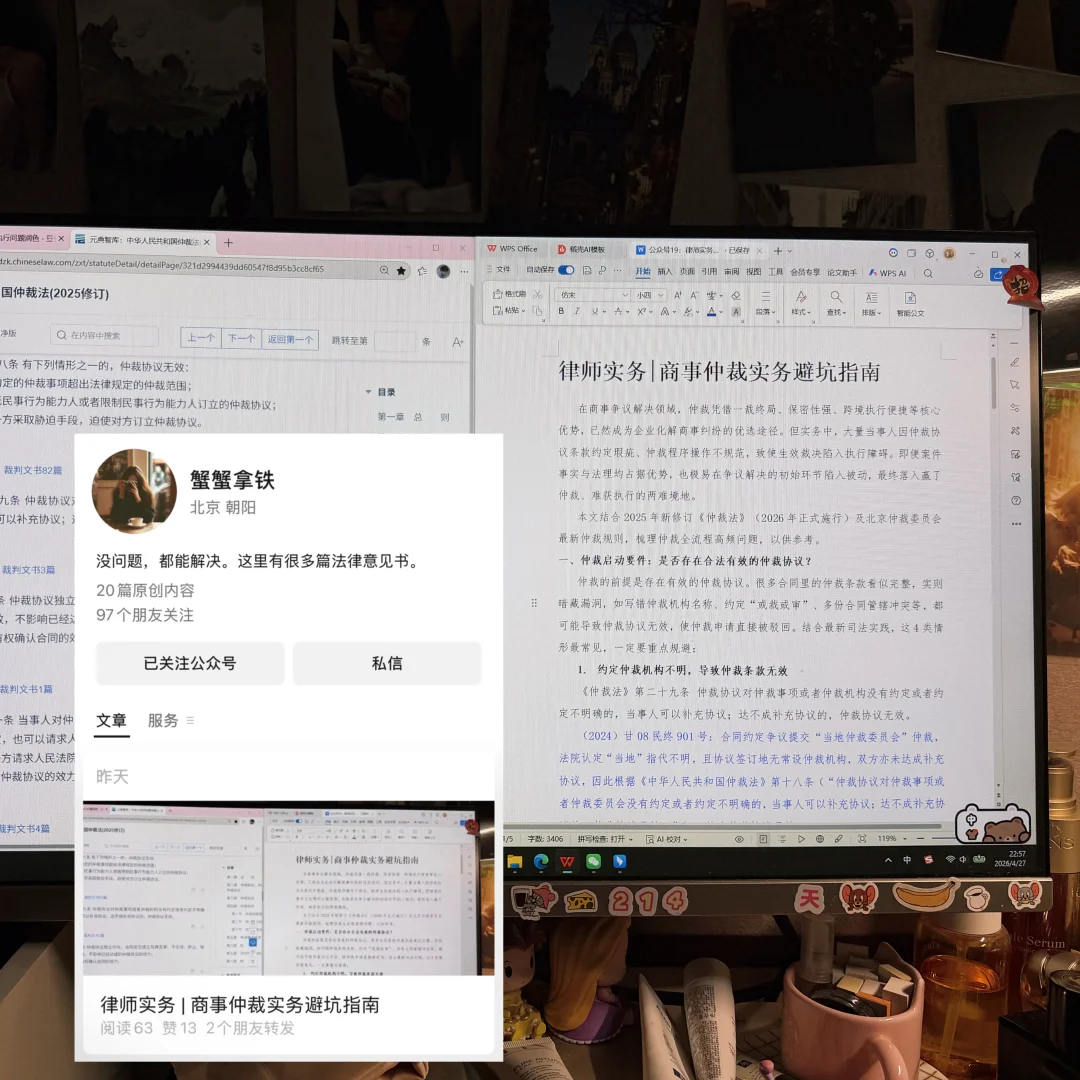Open Microsoft Edge from the taskbar
The image size is (1080, 1080).
point(541,861)
